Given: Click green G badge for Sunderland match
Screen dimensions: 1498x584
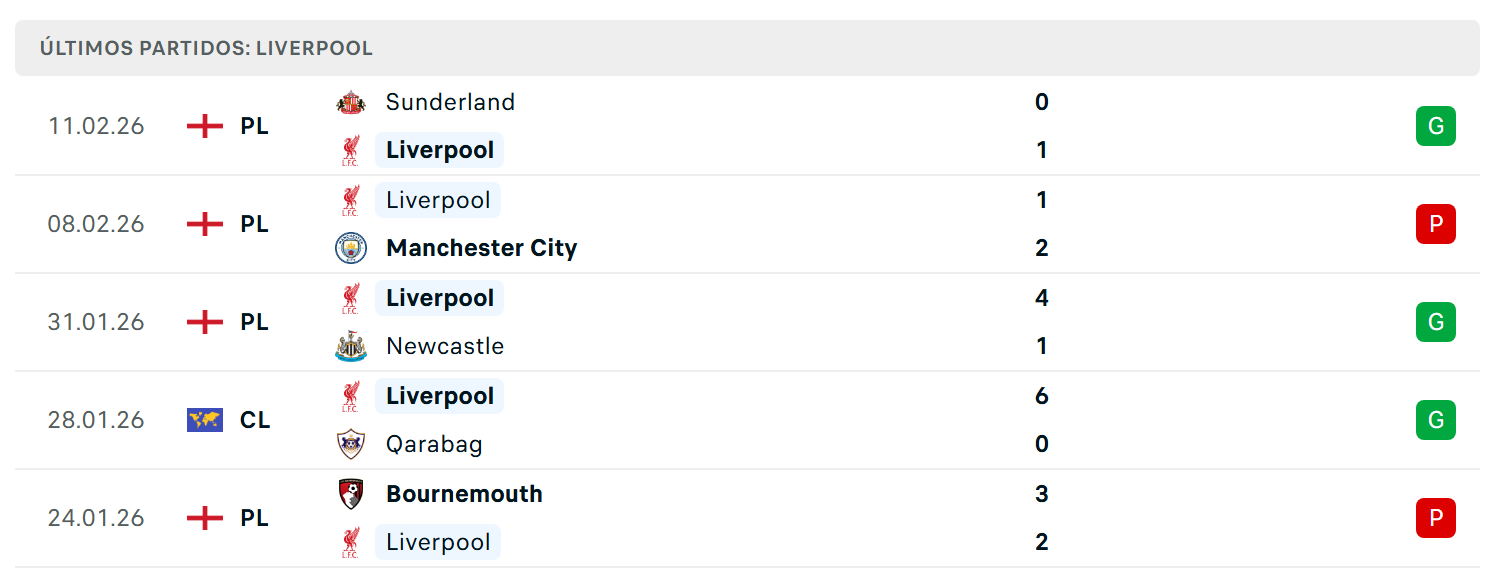Looking at the screenshot, I should click(x=1436, y=126).
